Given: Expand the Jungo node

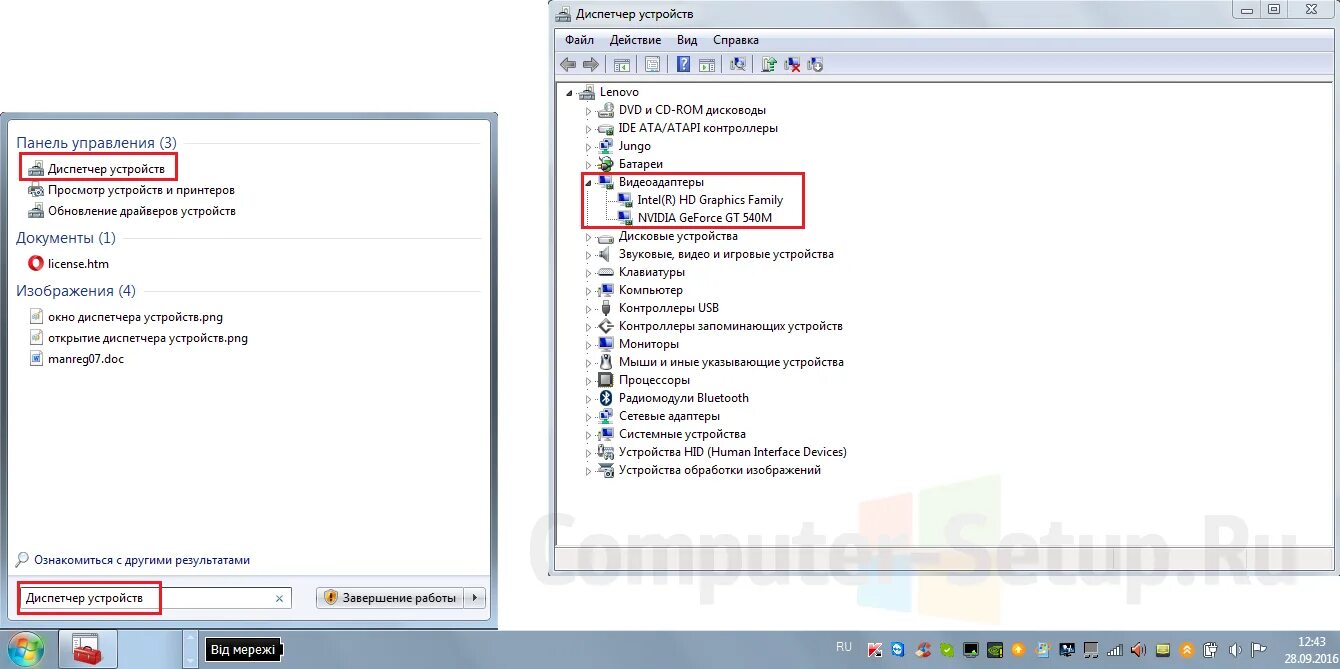Looking at the screenshot, I should coord(589,147).
